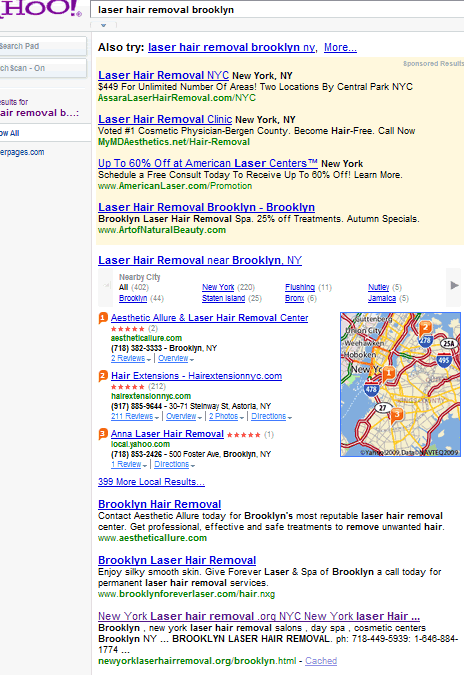464x675 pixels.
Task: Filter by Jamaica (5) city
Action: click(382, 298)
